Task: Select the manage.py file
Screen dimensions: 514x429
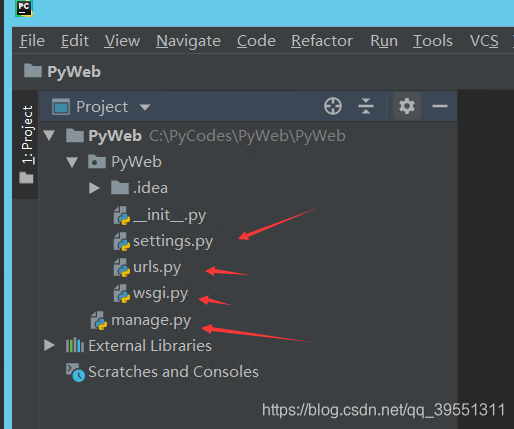Action: pos(151,320)
